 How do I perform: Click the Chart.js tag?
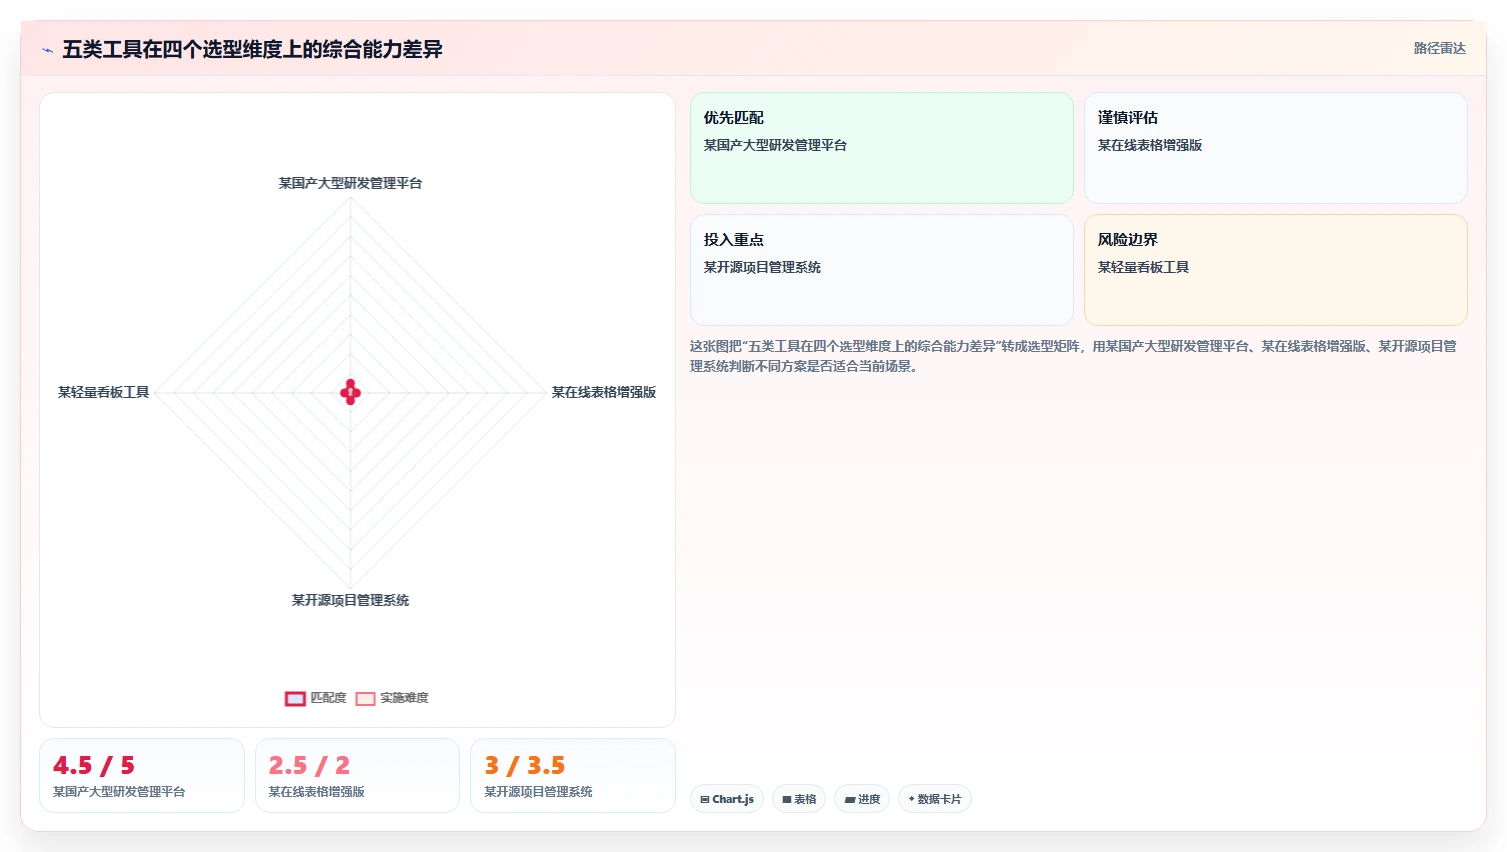click(x=727, y=799)
